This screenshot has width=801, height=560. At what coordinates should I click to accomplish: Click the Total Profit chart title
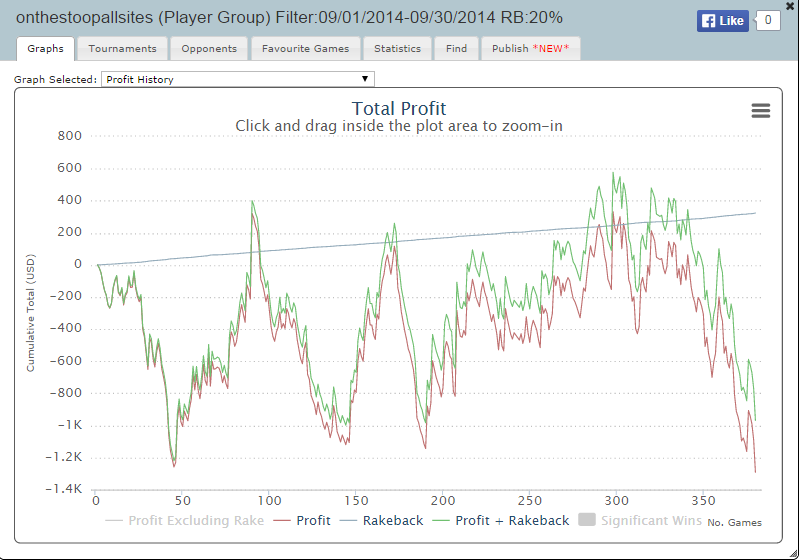399,108
